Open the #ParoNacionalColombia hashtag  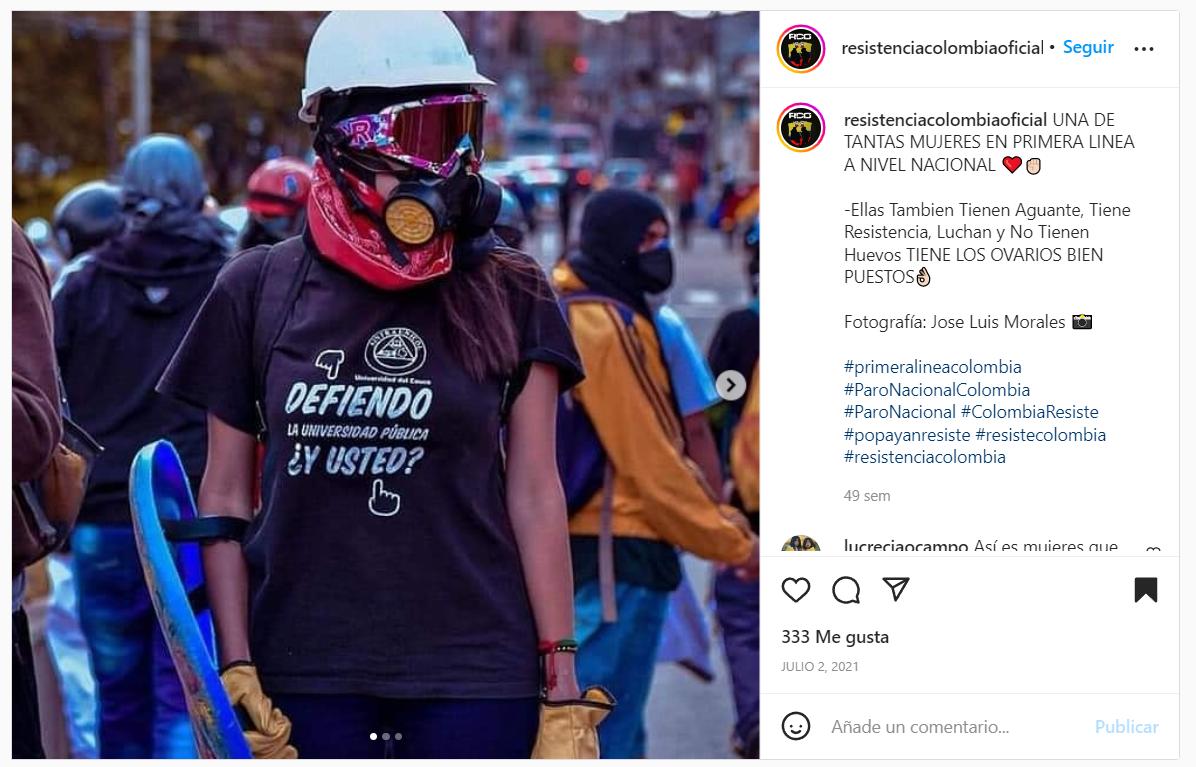coord(937,390)
